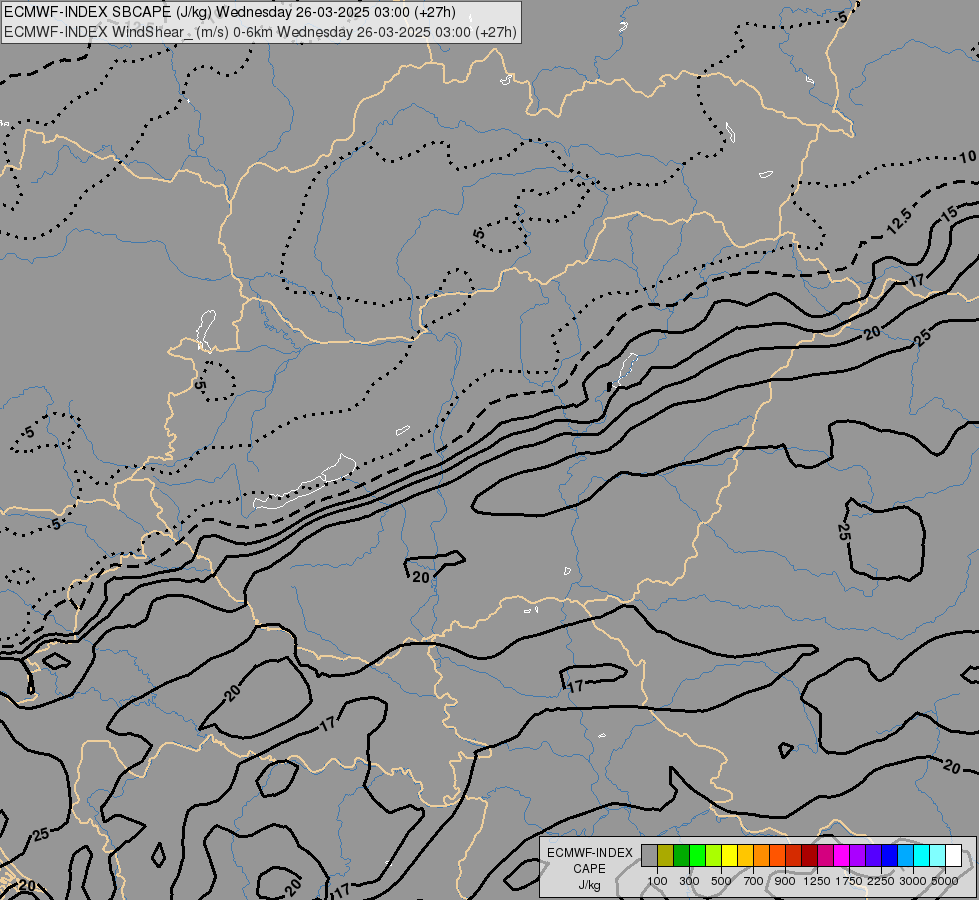
Task: Click the 900 legend tick label
Action: point(785,881)
